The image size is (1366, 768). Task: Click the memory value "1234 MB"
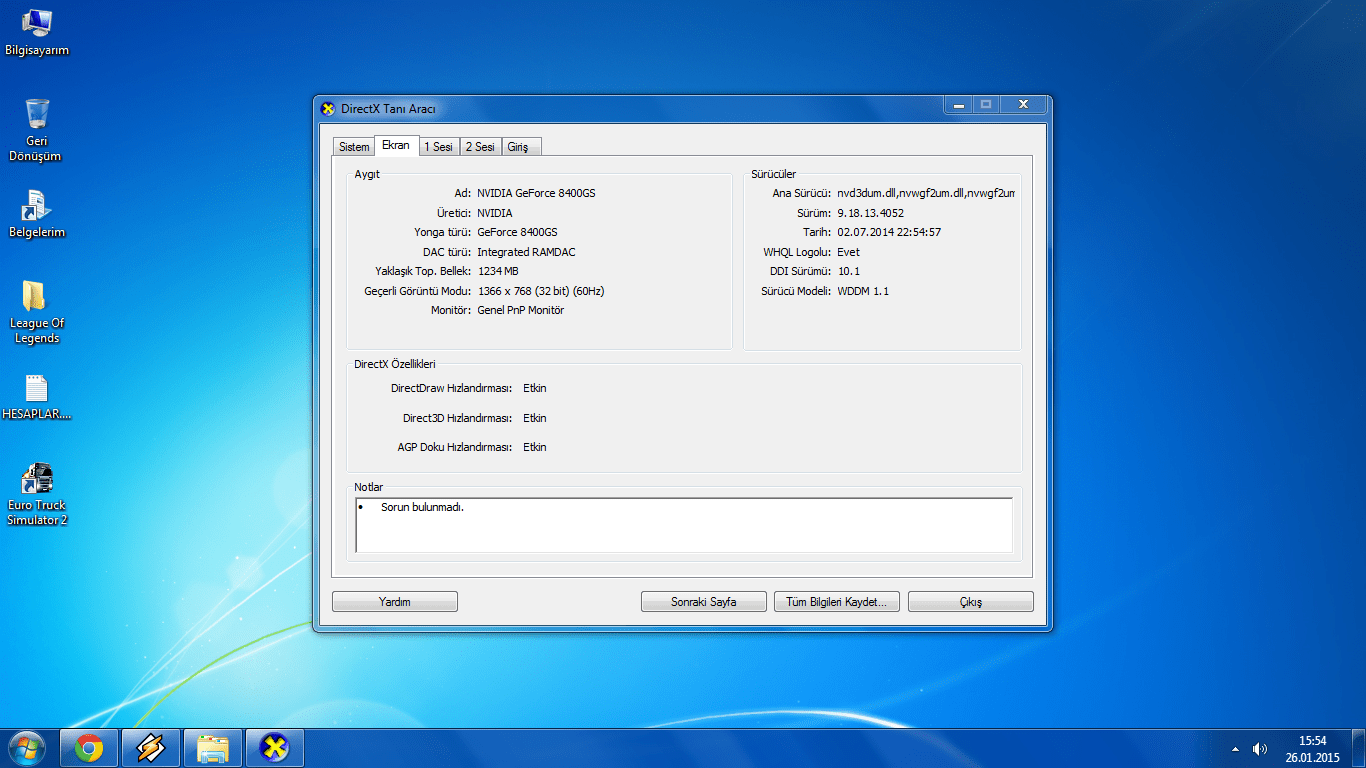(498, 271)
